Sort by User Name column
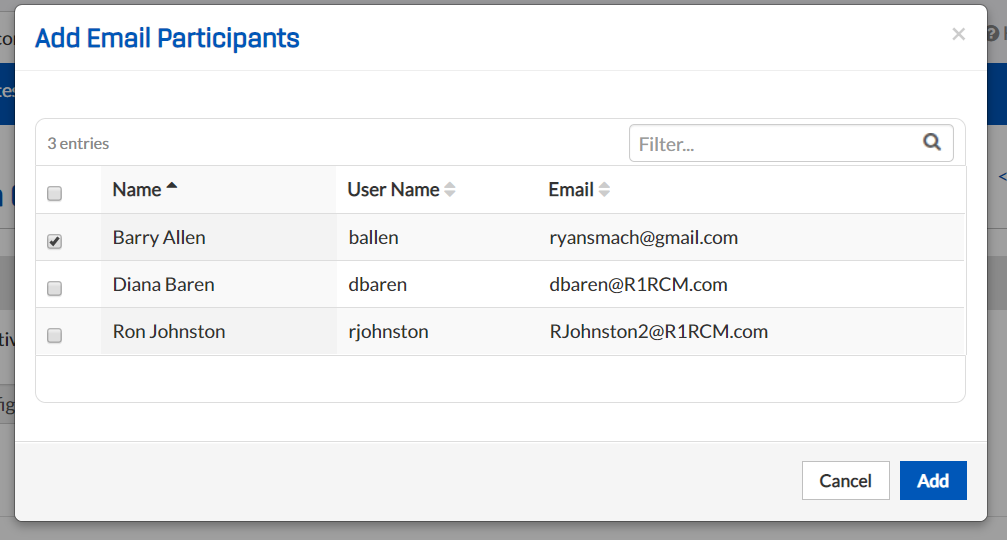Viewport: 1007px width, 540px height. 401,189
